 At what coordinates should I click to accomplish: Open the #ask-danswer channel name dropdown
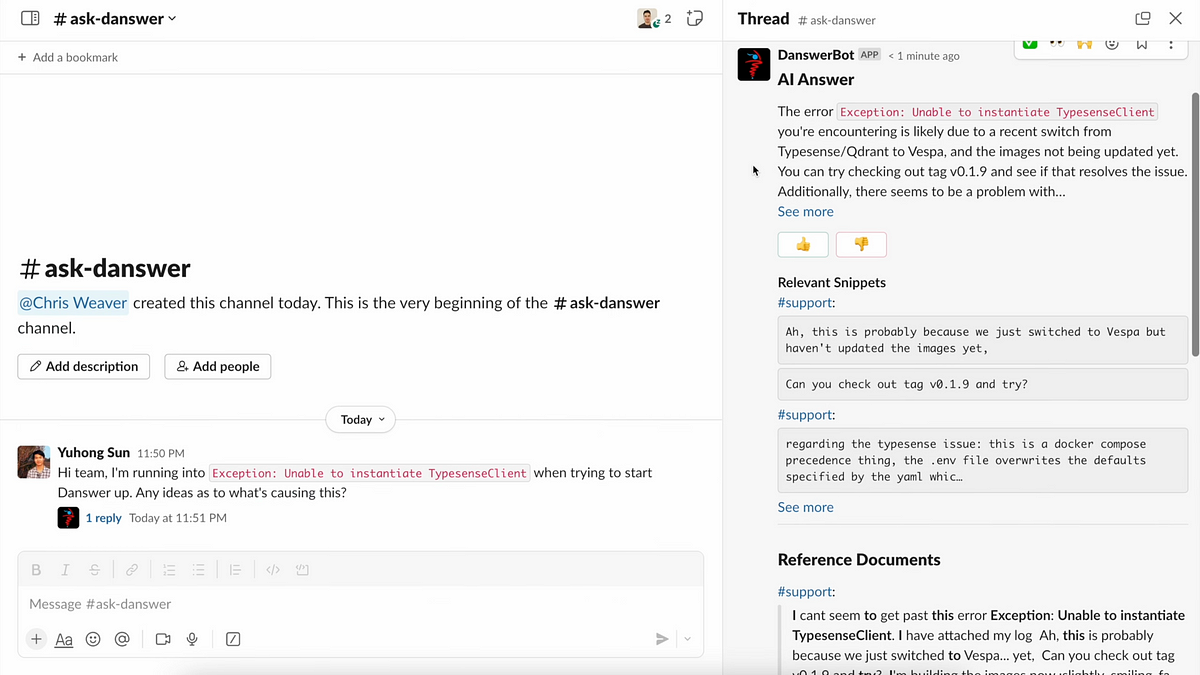[x=115, y=18]
